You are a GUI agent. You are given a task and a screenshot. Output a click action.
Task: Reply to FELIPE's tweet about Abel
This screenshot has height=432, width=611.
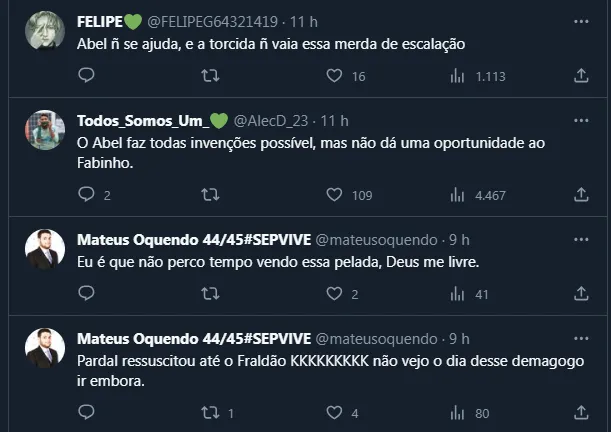point(86,75)
